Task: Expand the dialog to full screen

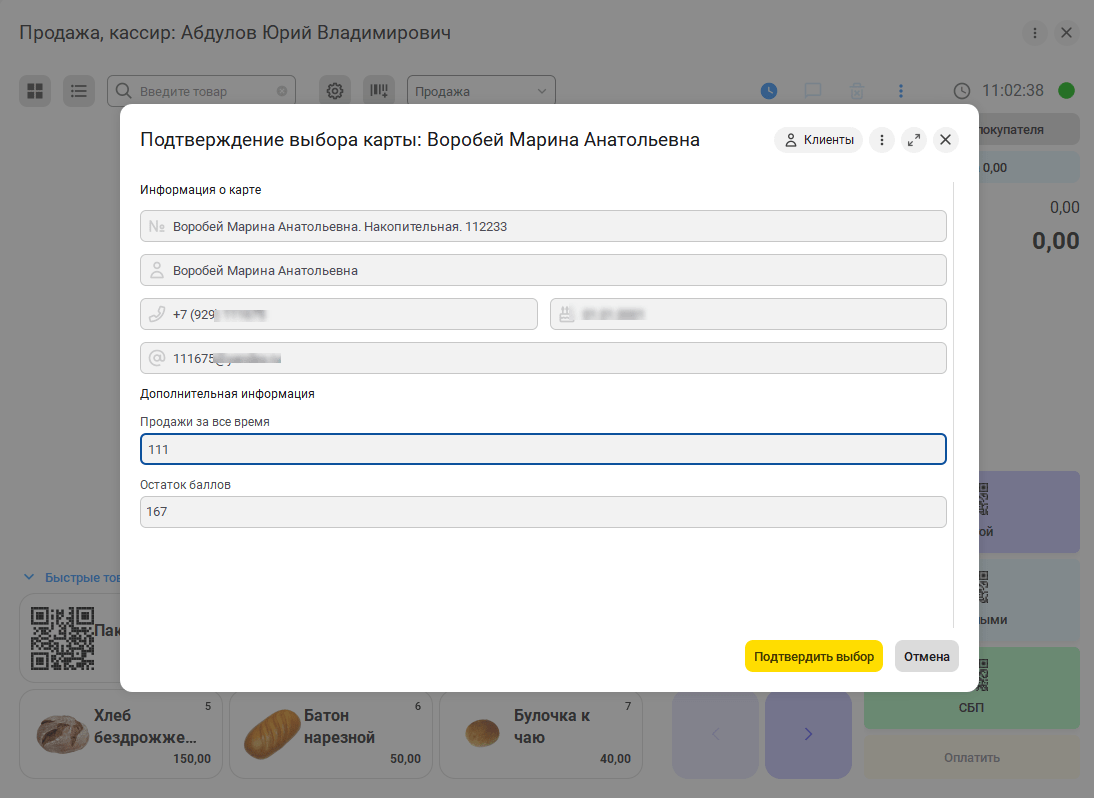Action: [x=913, y=140]
